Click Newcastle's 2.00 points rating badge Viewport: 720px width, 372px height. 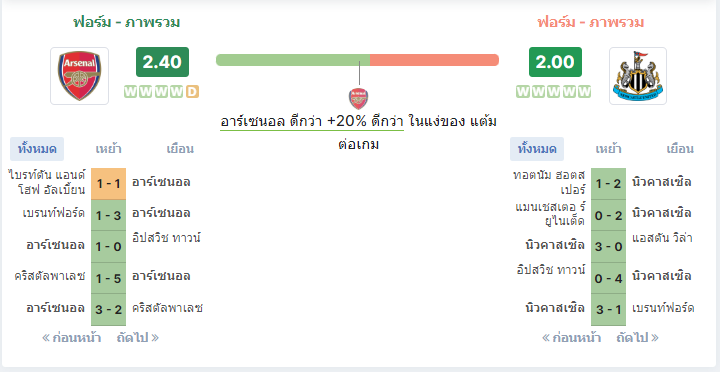click(555, 62)
